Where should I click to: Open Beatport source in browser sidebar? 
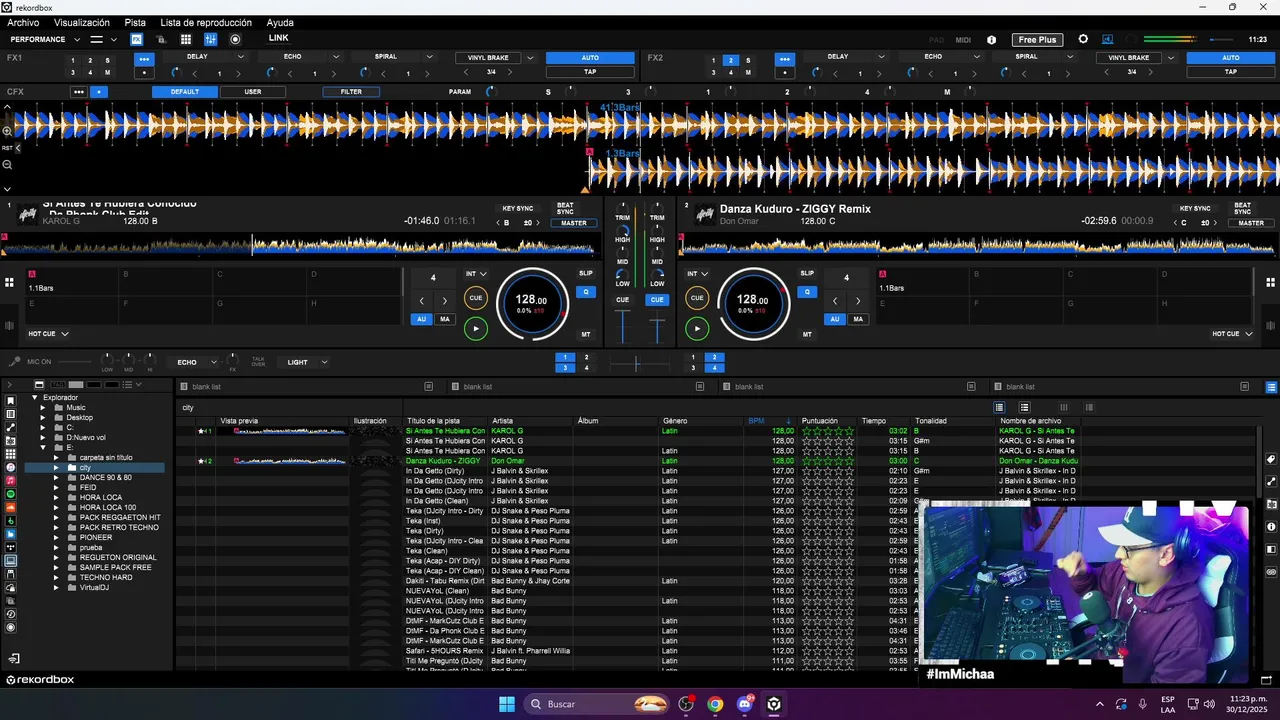click(11, 521)
